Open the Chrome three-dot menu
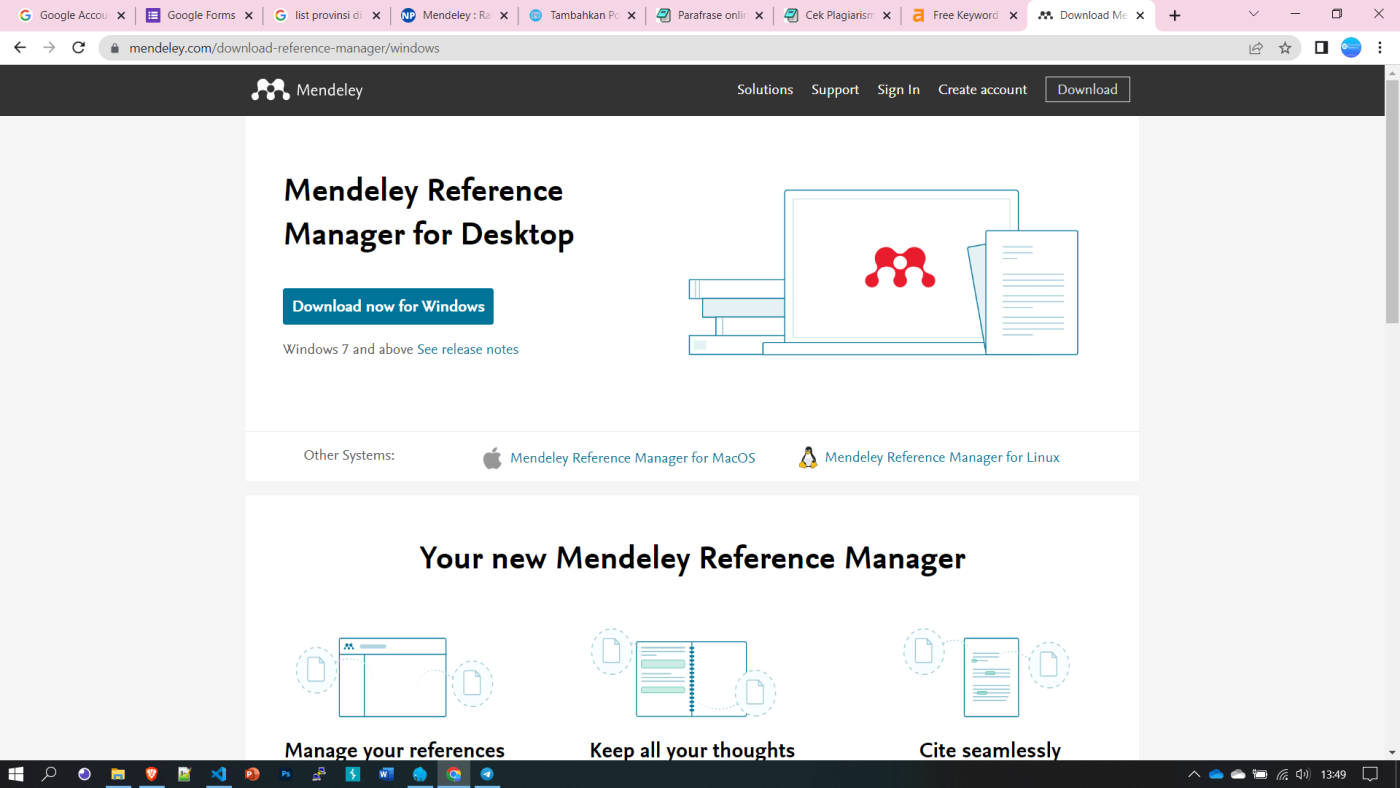This screenshot has height=788, width=1400. pyautogui.click(x=1381, y=48)
